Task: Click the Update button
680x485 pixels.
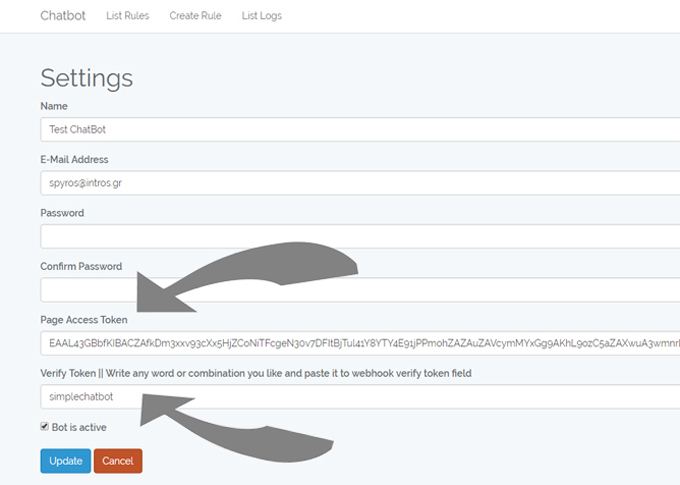Action: point(65,461)
